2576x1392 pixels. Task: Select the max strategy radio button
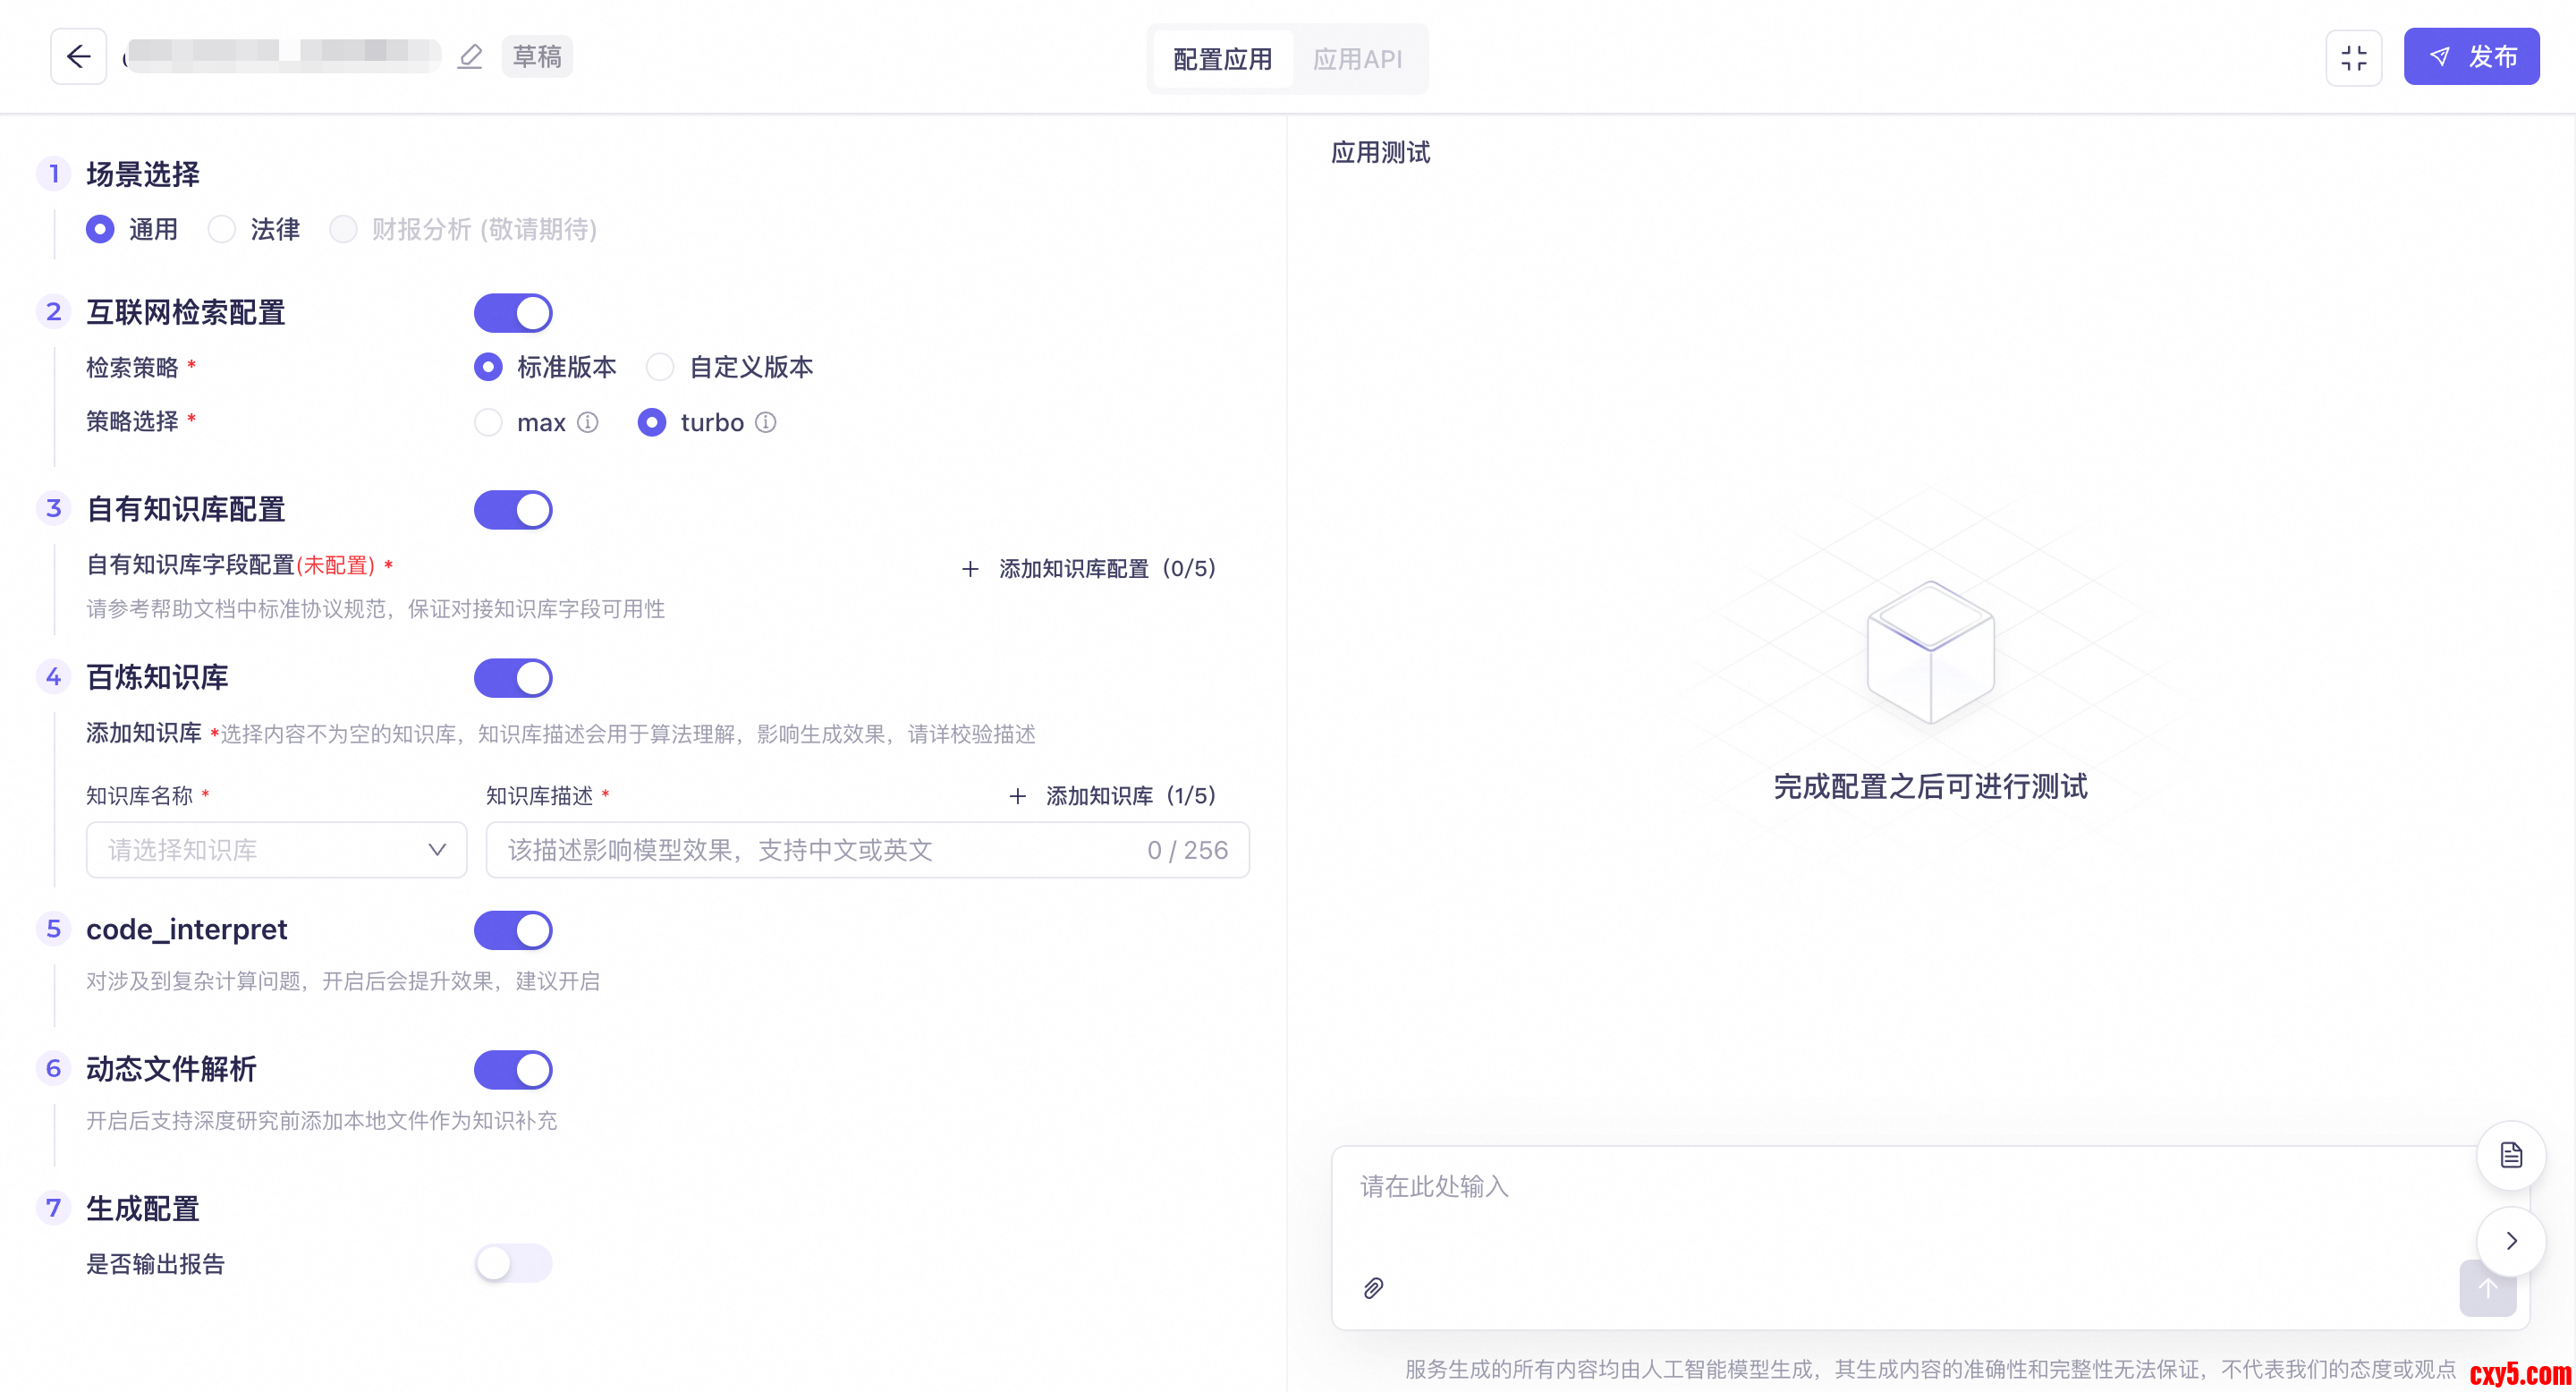point(488,422)
